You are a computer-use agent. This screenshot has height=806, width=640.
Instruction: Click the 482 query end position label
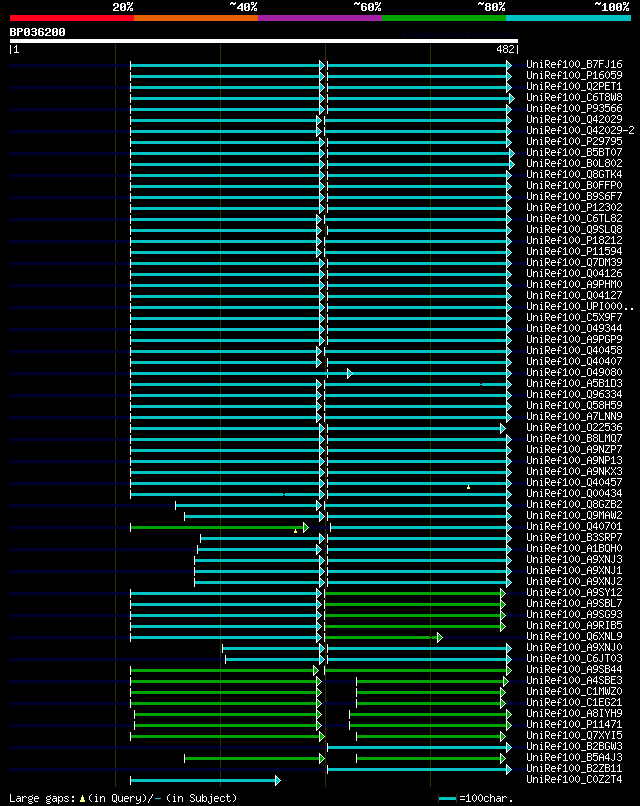point(507,49)
